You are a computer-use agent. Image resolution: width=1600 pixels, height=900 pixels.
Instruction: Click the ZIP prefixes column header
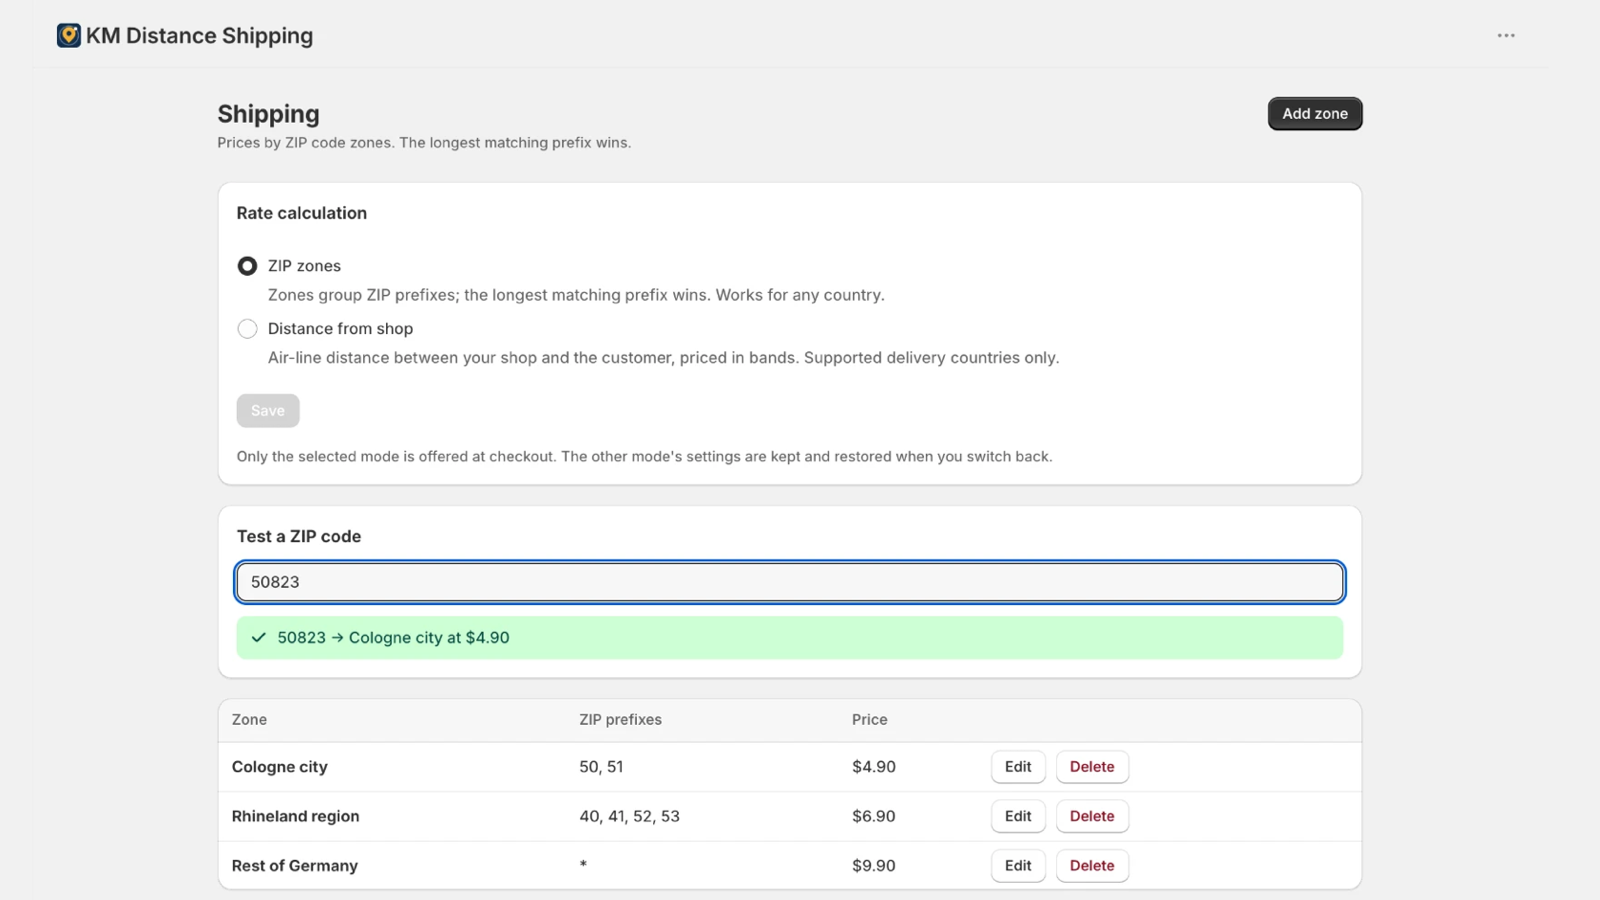[x=620, y=720]
